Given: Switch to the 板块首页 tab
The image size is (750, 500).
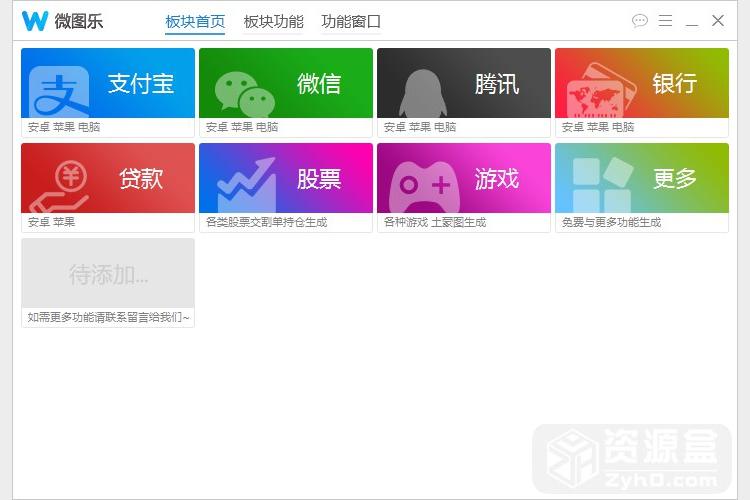Looking at the screenshot, I should click(195, 22).
